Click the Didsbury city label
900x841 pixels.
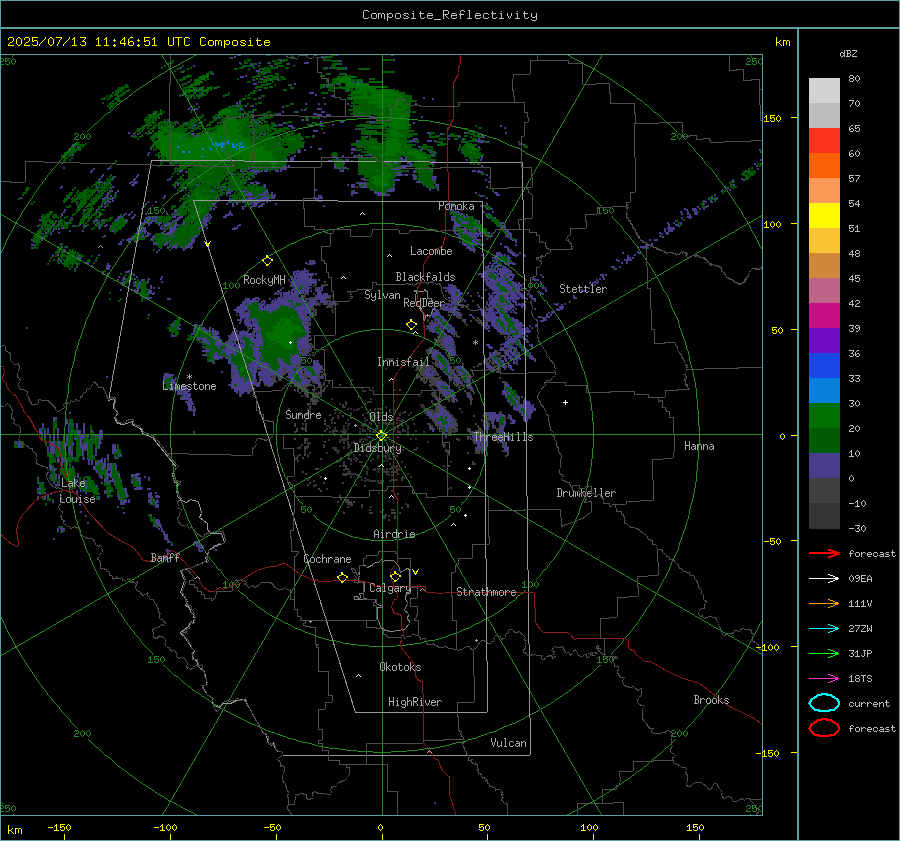[377, 448]
